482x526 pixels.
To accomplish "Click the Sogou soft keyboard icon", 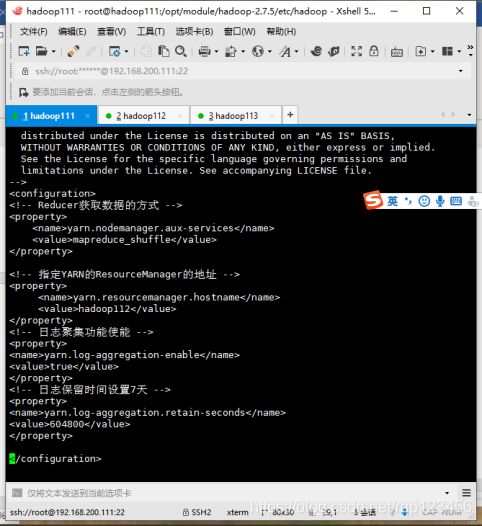I will 456,201.
